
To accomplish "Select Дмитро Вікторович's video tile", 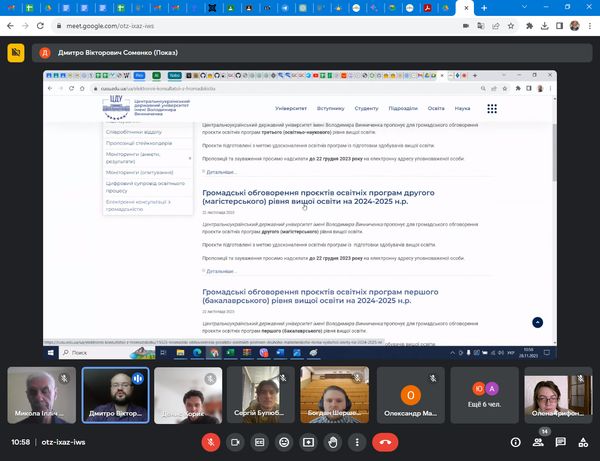I will (114, 393).
